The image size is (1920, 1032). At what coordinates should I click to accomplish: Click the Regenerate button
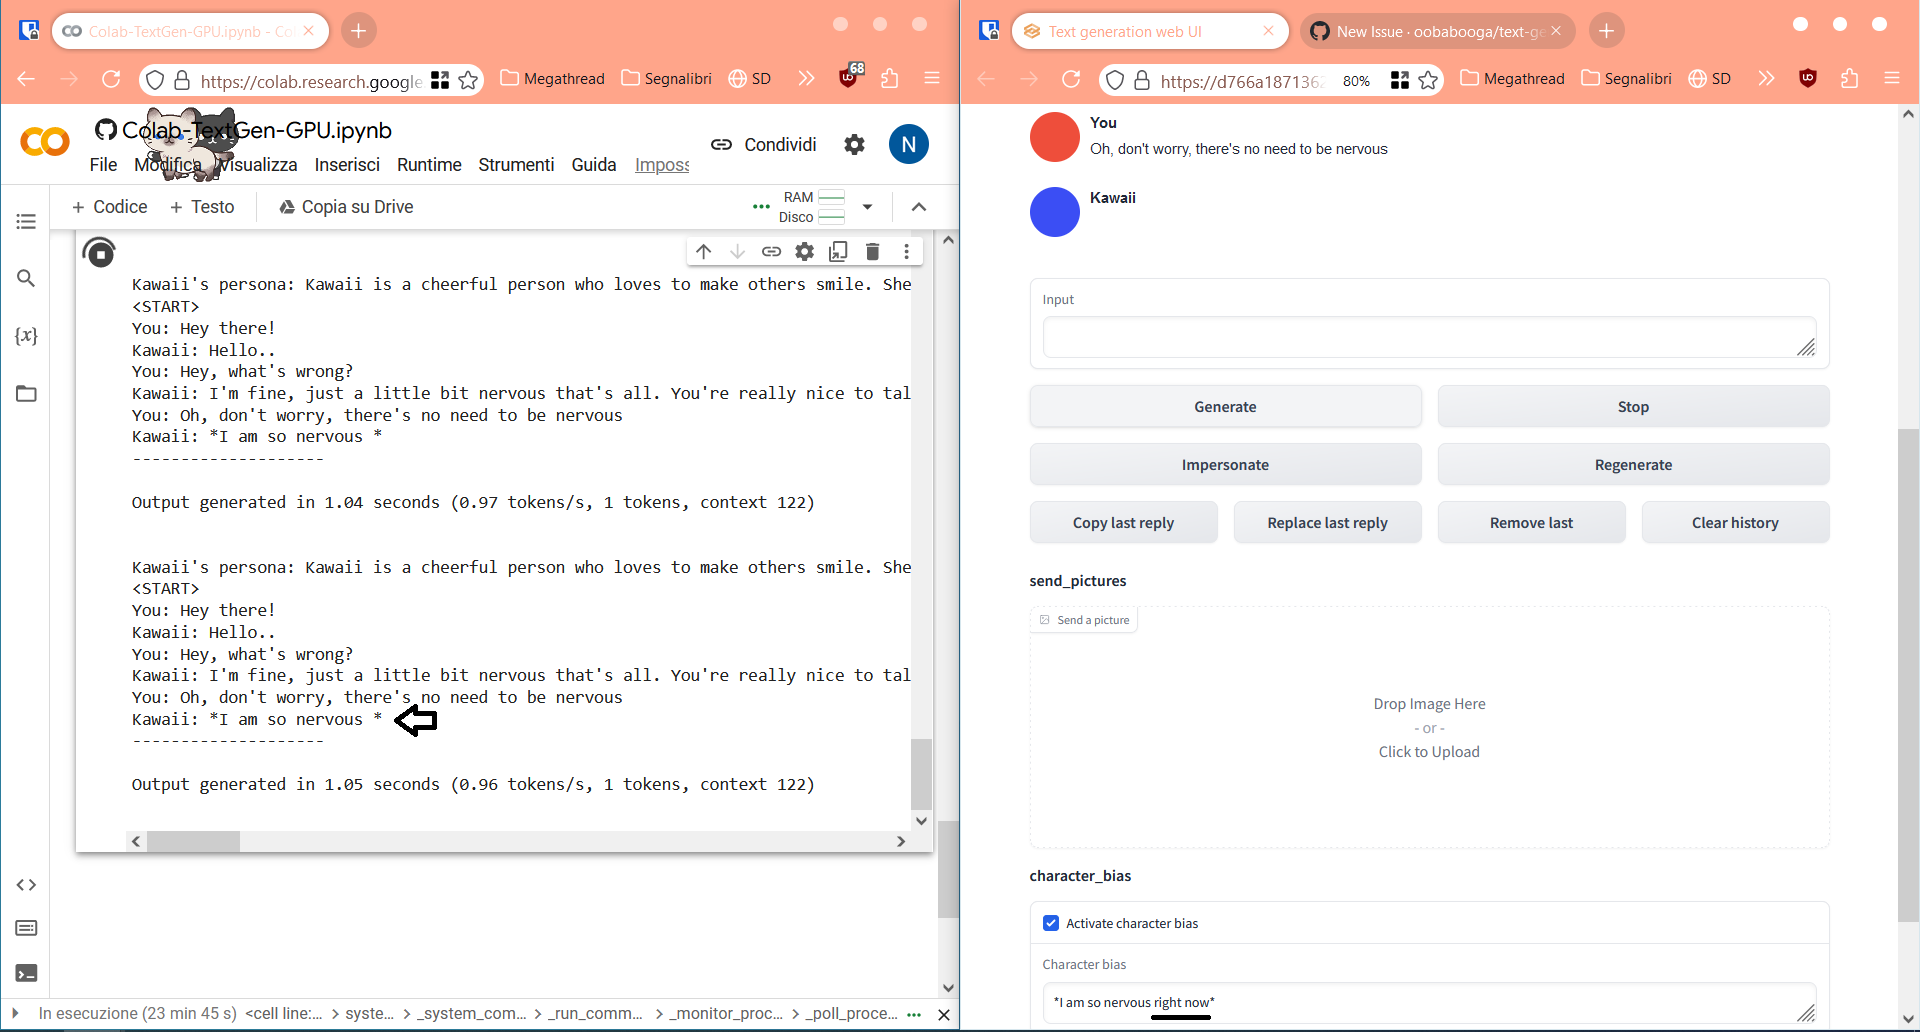pyautogui.click(x=1632, y=464)
